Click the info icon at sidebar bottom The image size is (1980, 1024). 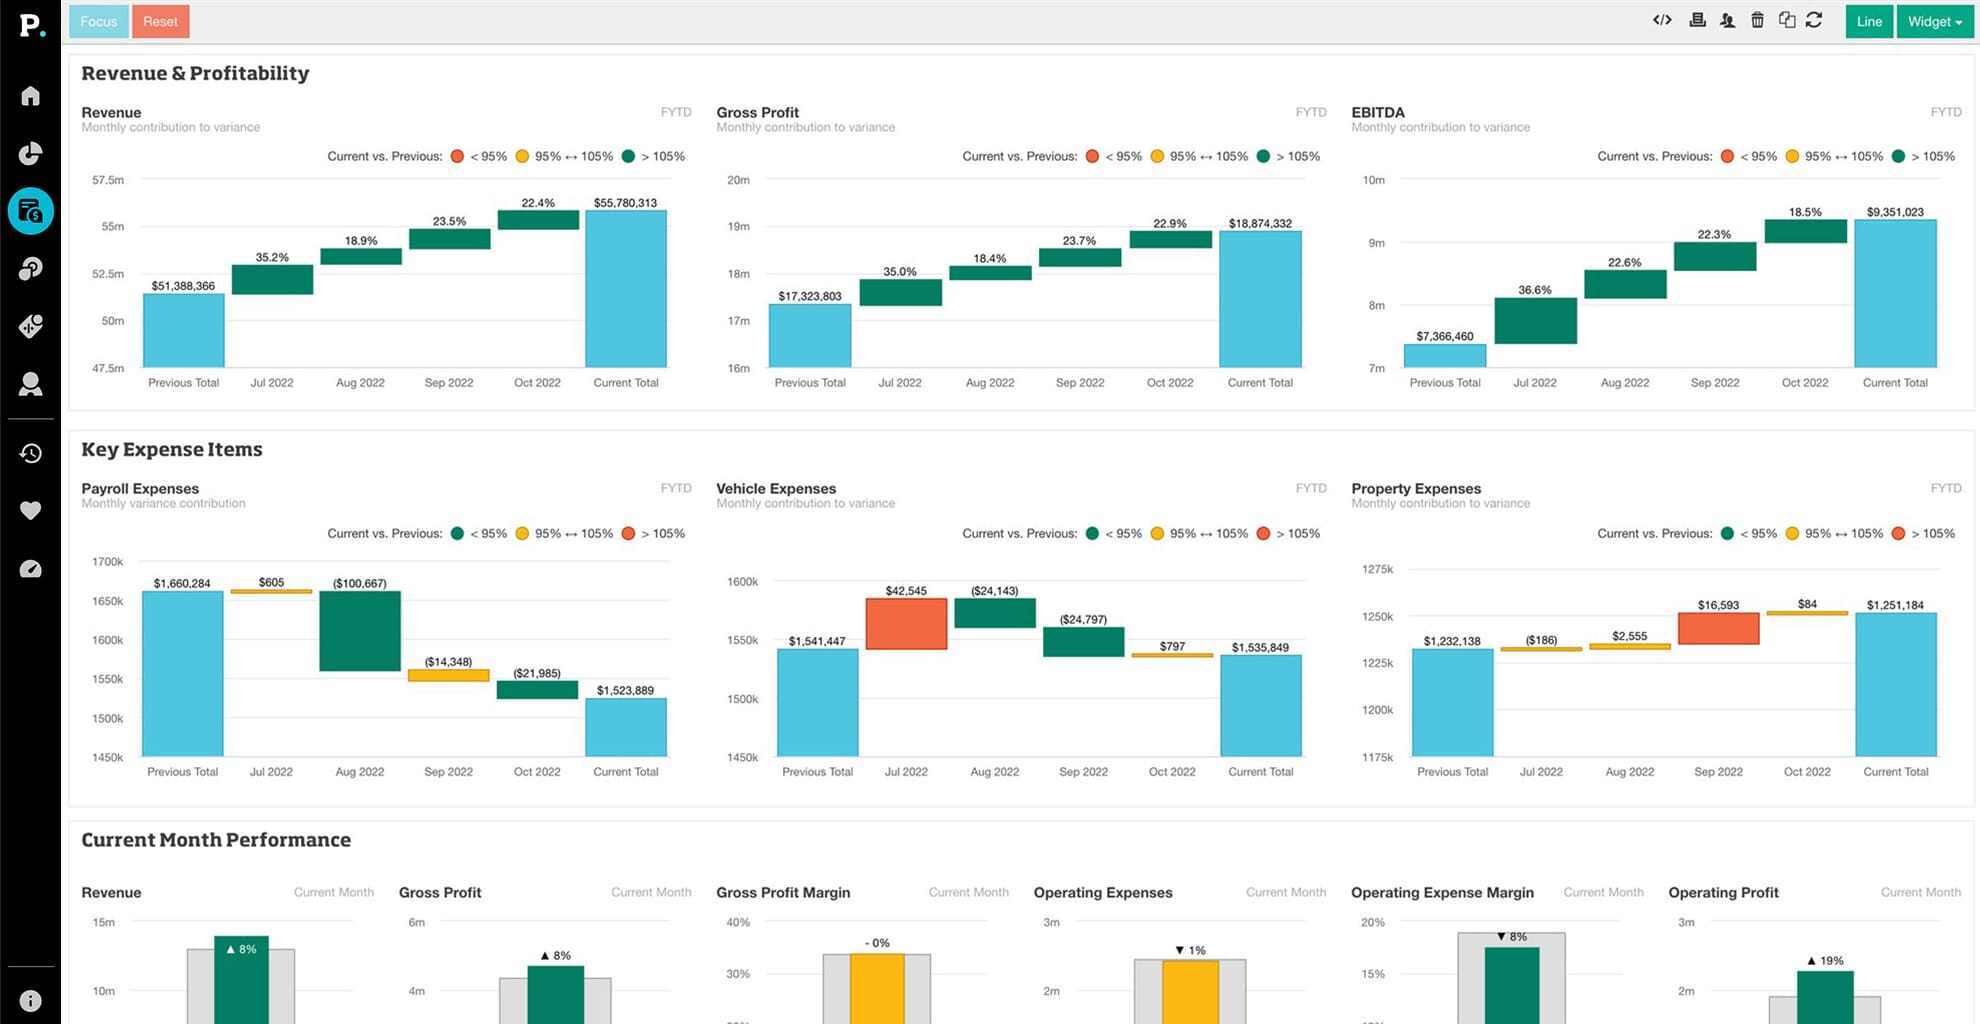click(30, 1000)
